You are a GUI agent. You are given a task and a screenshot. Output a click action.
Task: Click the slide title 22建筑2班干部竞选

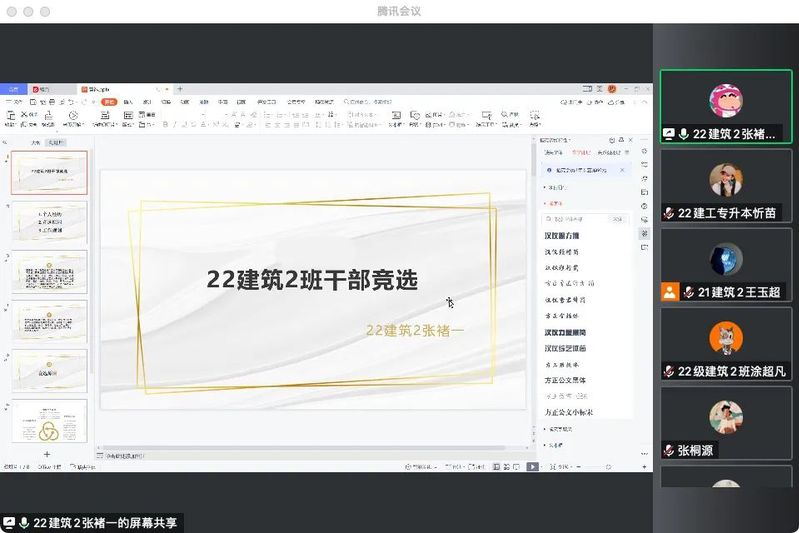(312, 280)
